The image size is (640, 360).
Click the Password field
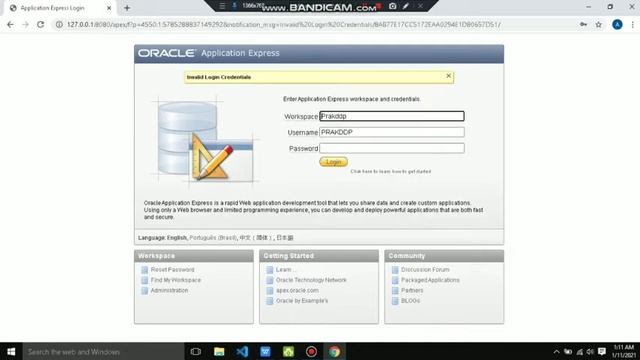tap(392, 148)
